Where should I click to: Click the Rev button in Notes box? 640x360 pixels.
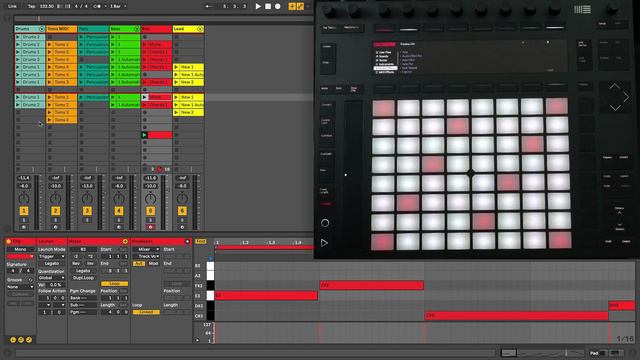(76, 264)
